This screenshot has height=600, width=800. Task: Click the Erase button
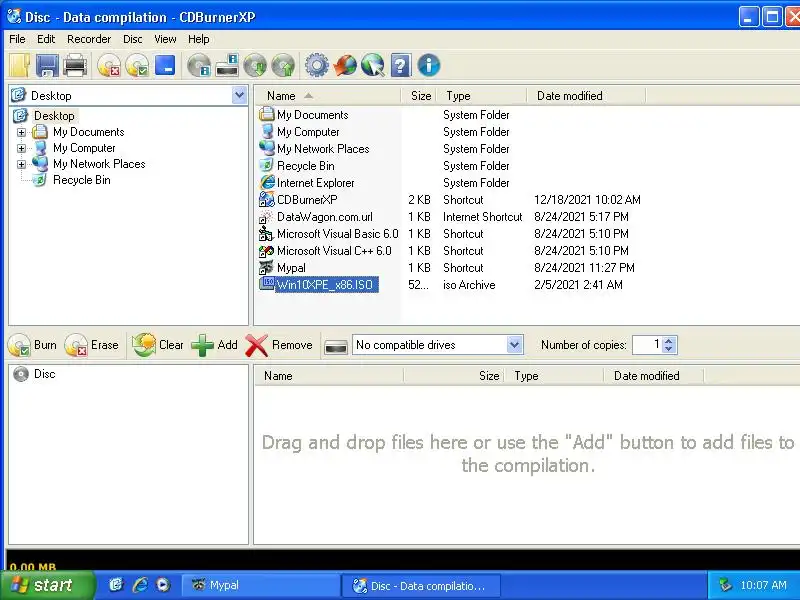point(92,345)
